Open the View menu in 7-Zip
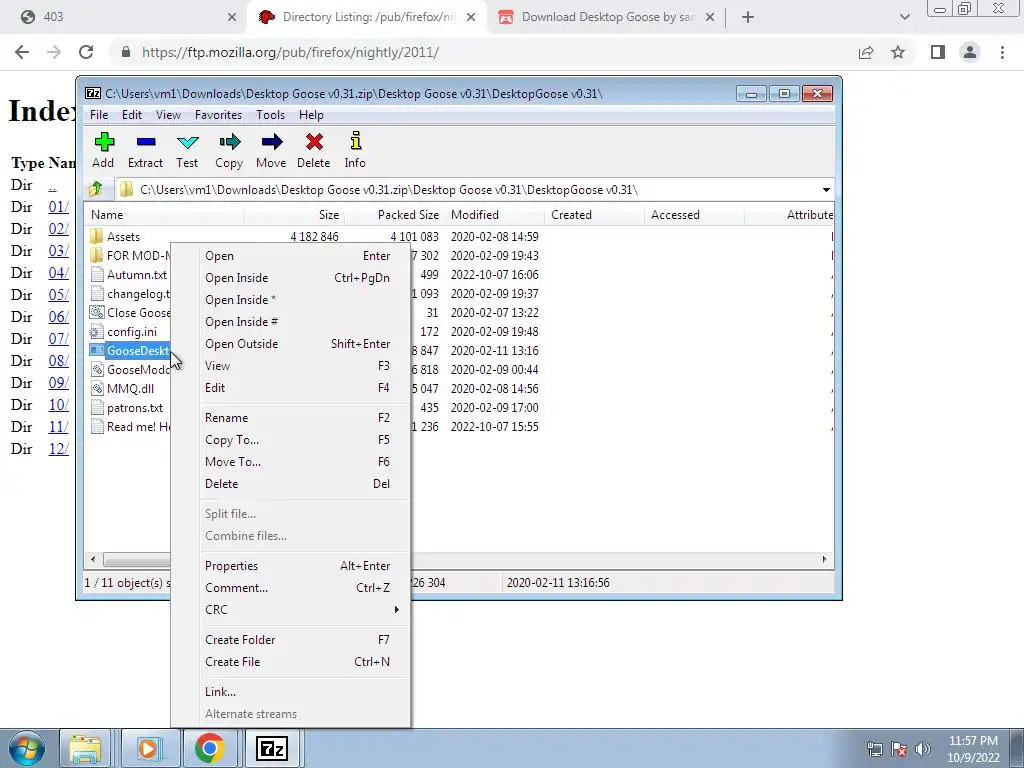The width and height of the screenshot is (1024, 768). coord(168,115)
